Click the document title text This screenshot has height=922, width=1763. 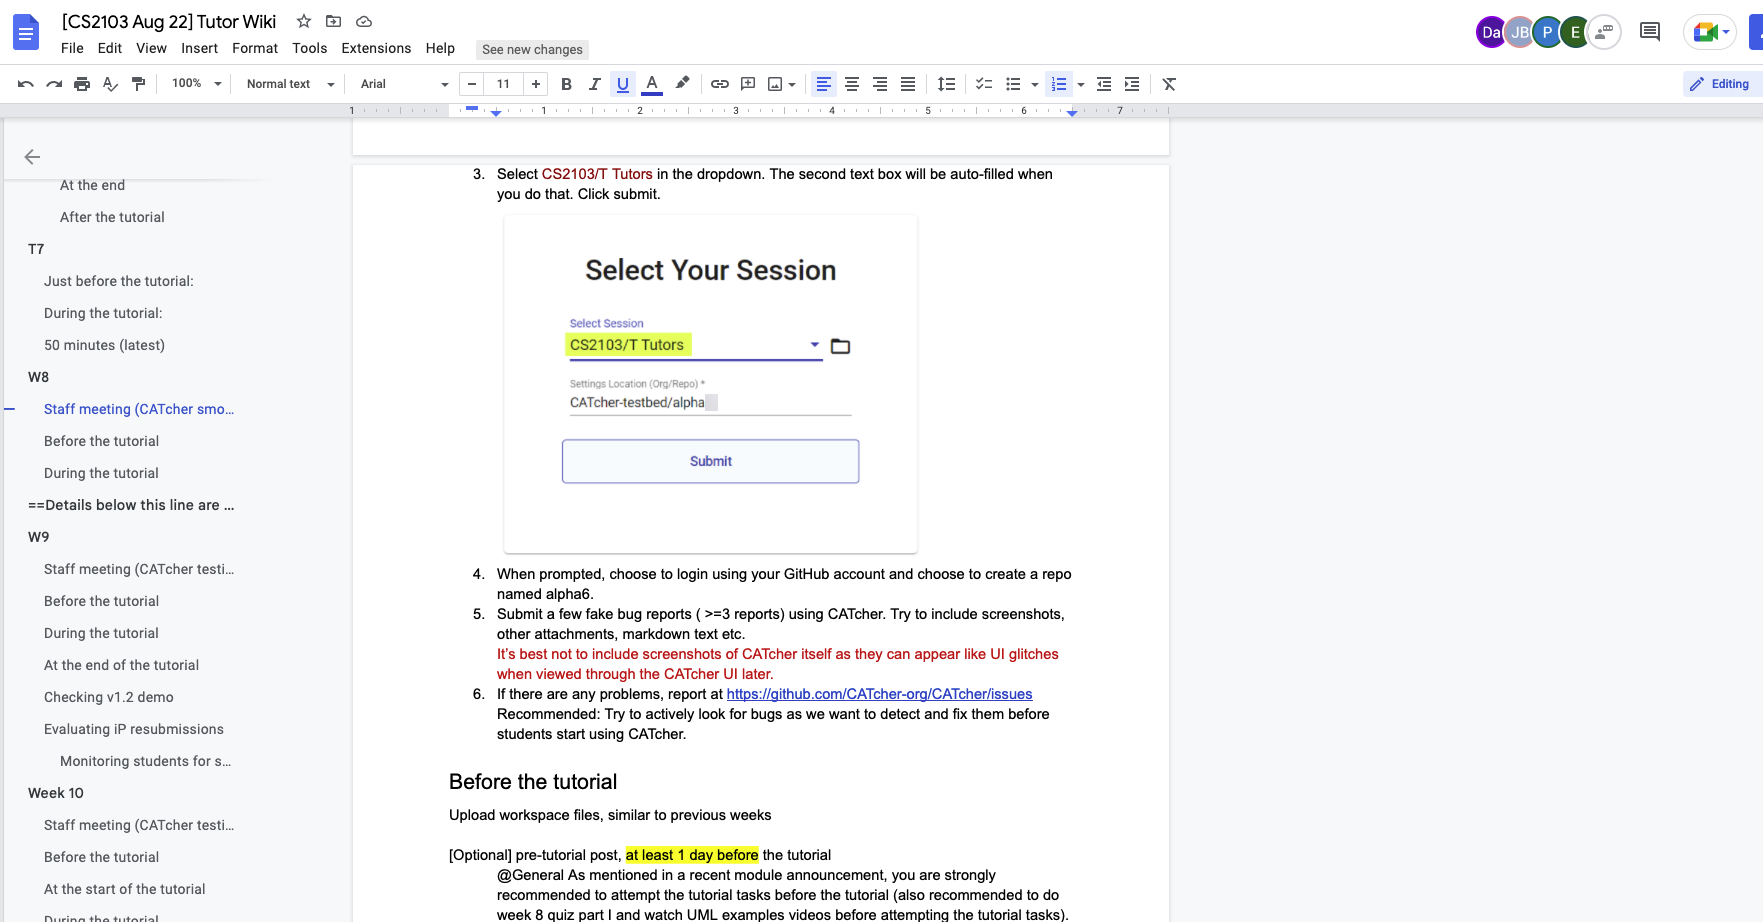(168, 22)
